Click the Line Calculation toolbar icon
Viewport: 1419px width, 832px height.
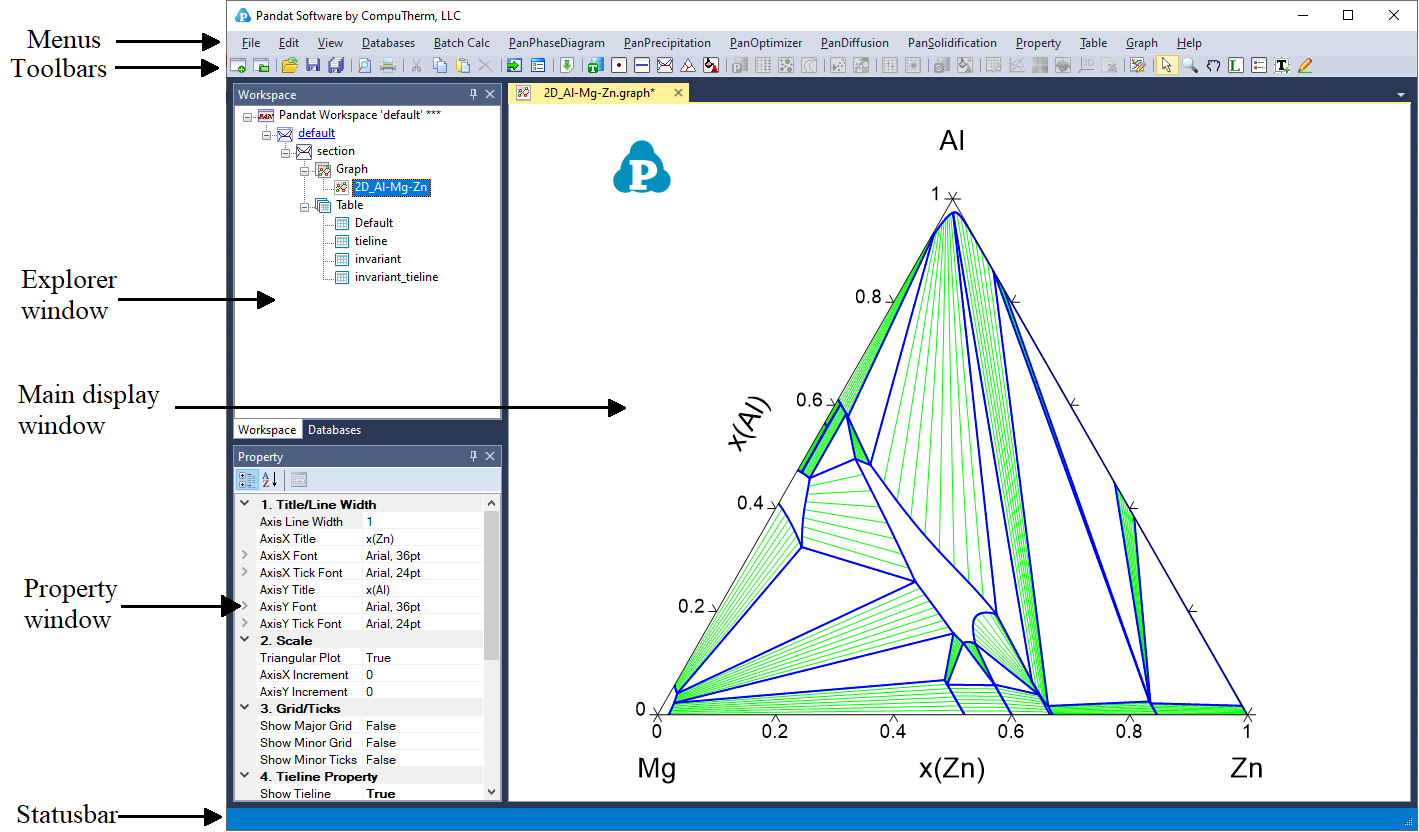tap(642, 66)
